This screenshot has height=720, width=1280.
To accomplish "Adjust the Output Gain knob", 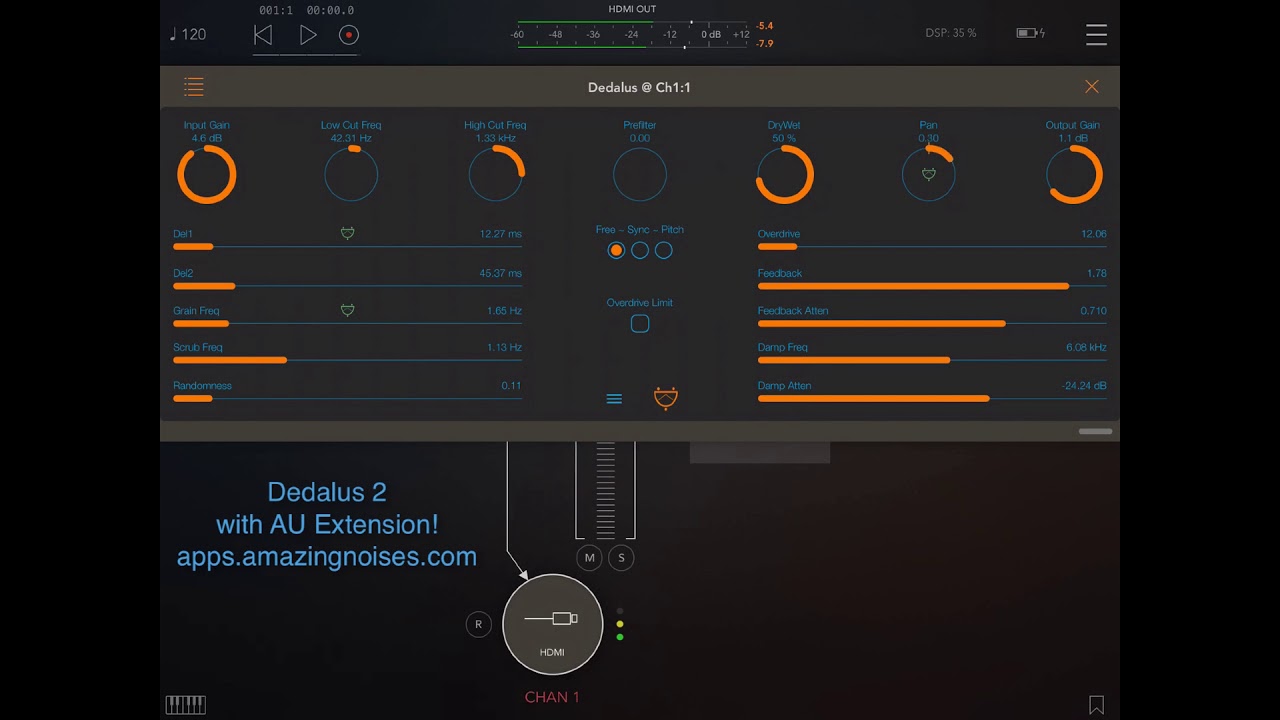I will 1074,175.
